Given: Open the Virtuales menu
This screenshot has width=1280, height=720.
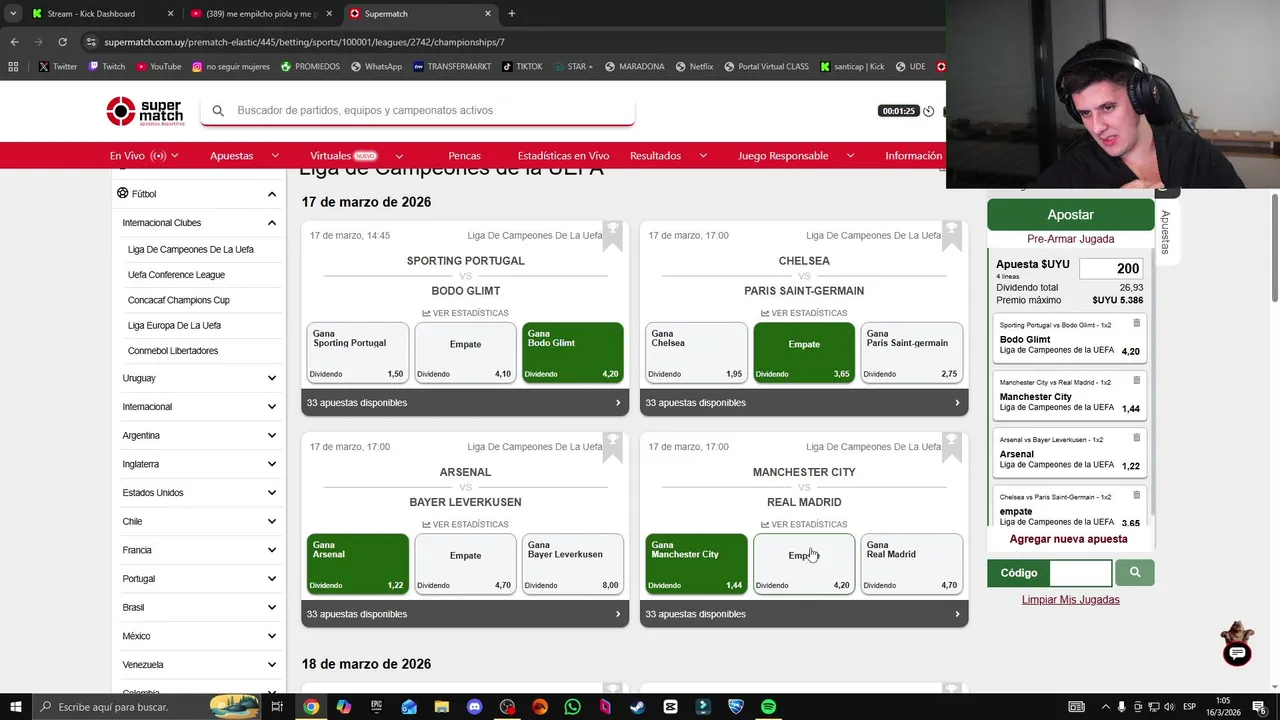Looking at the screenshot, I should [356, 156].
